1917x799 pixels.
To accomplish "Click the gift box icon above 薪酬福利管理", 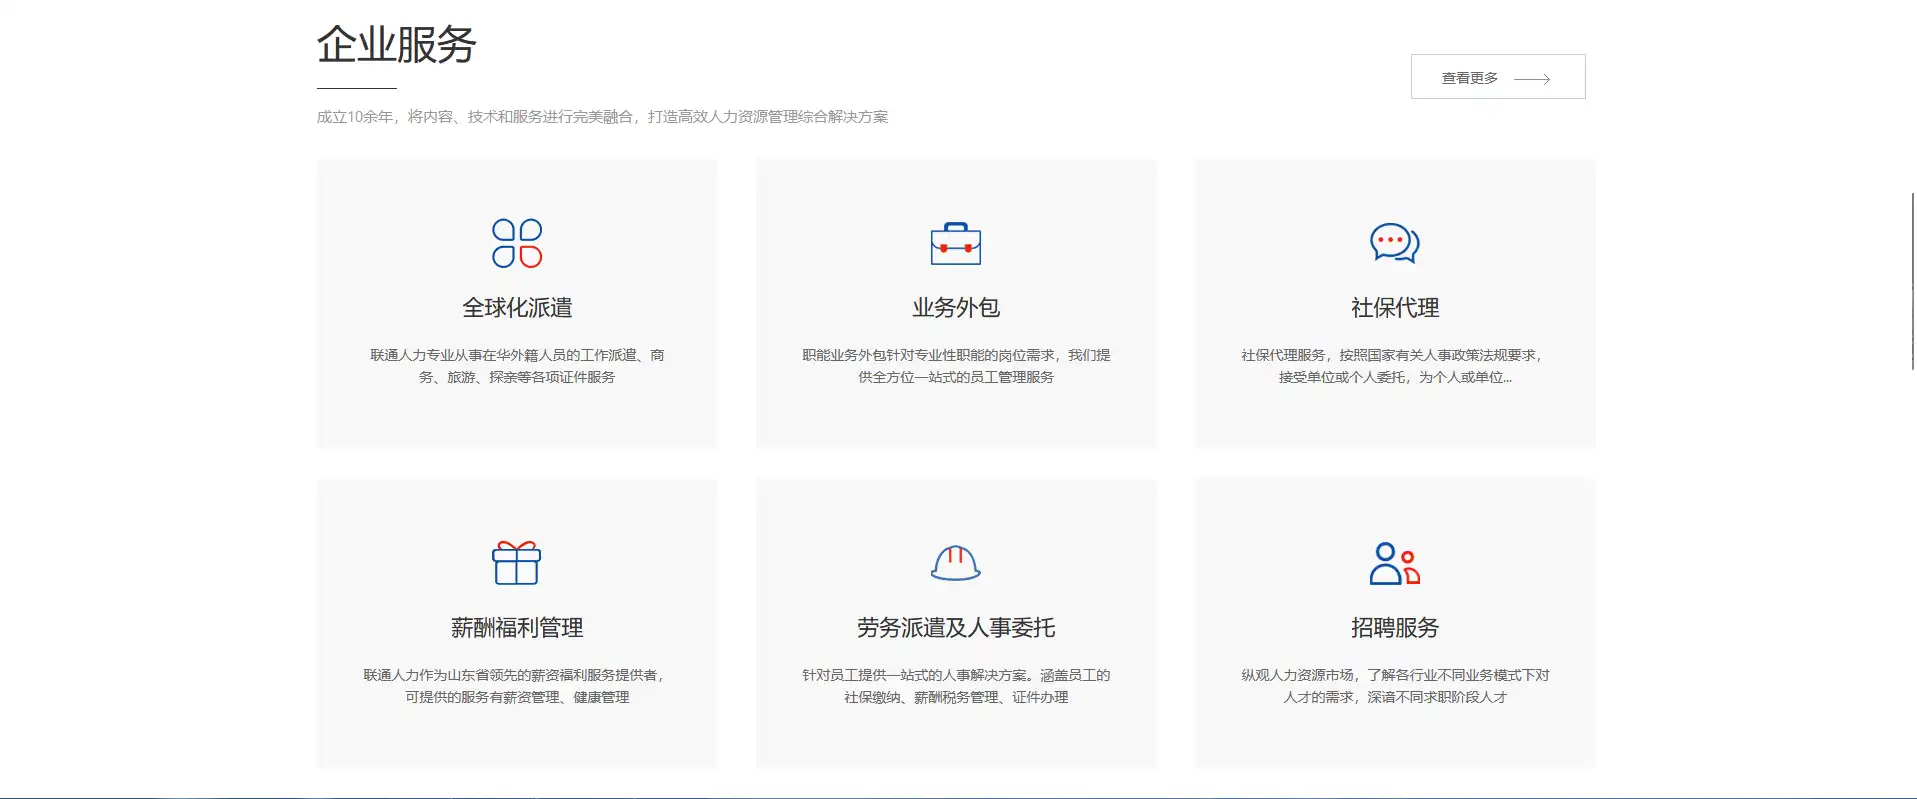I will pos(517,563).
